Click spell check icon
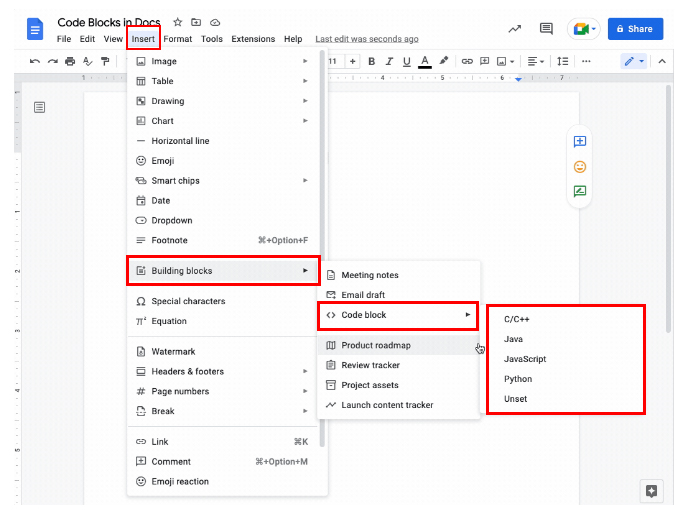677x510 pixels. coord(88,61)
